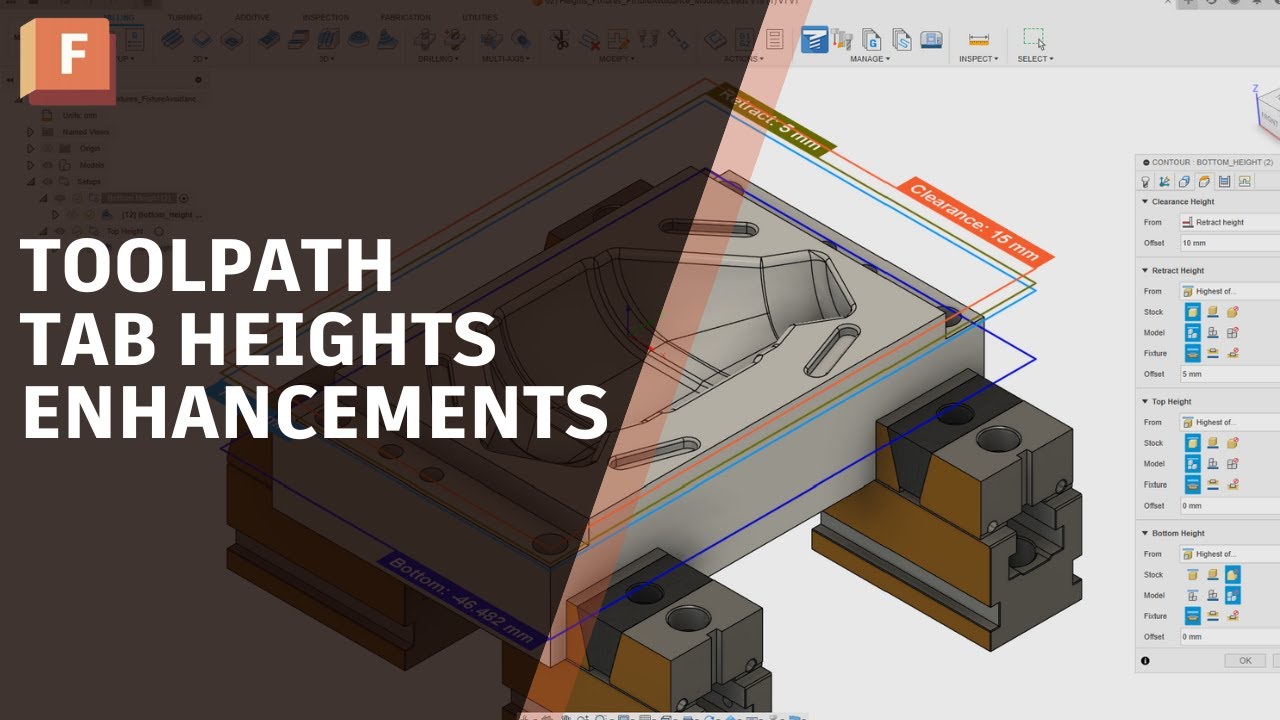Activate the Top Height setup radio button
Screen dimensions: 1280x720
pos(159,231)
